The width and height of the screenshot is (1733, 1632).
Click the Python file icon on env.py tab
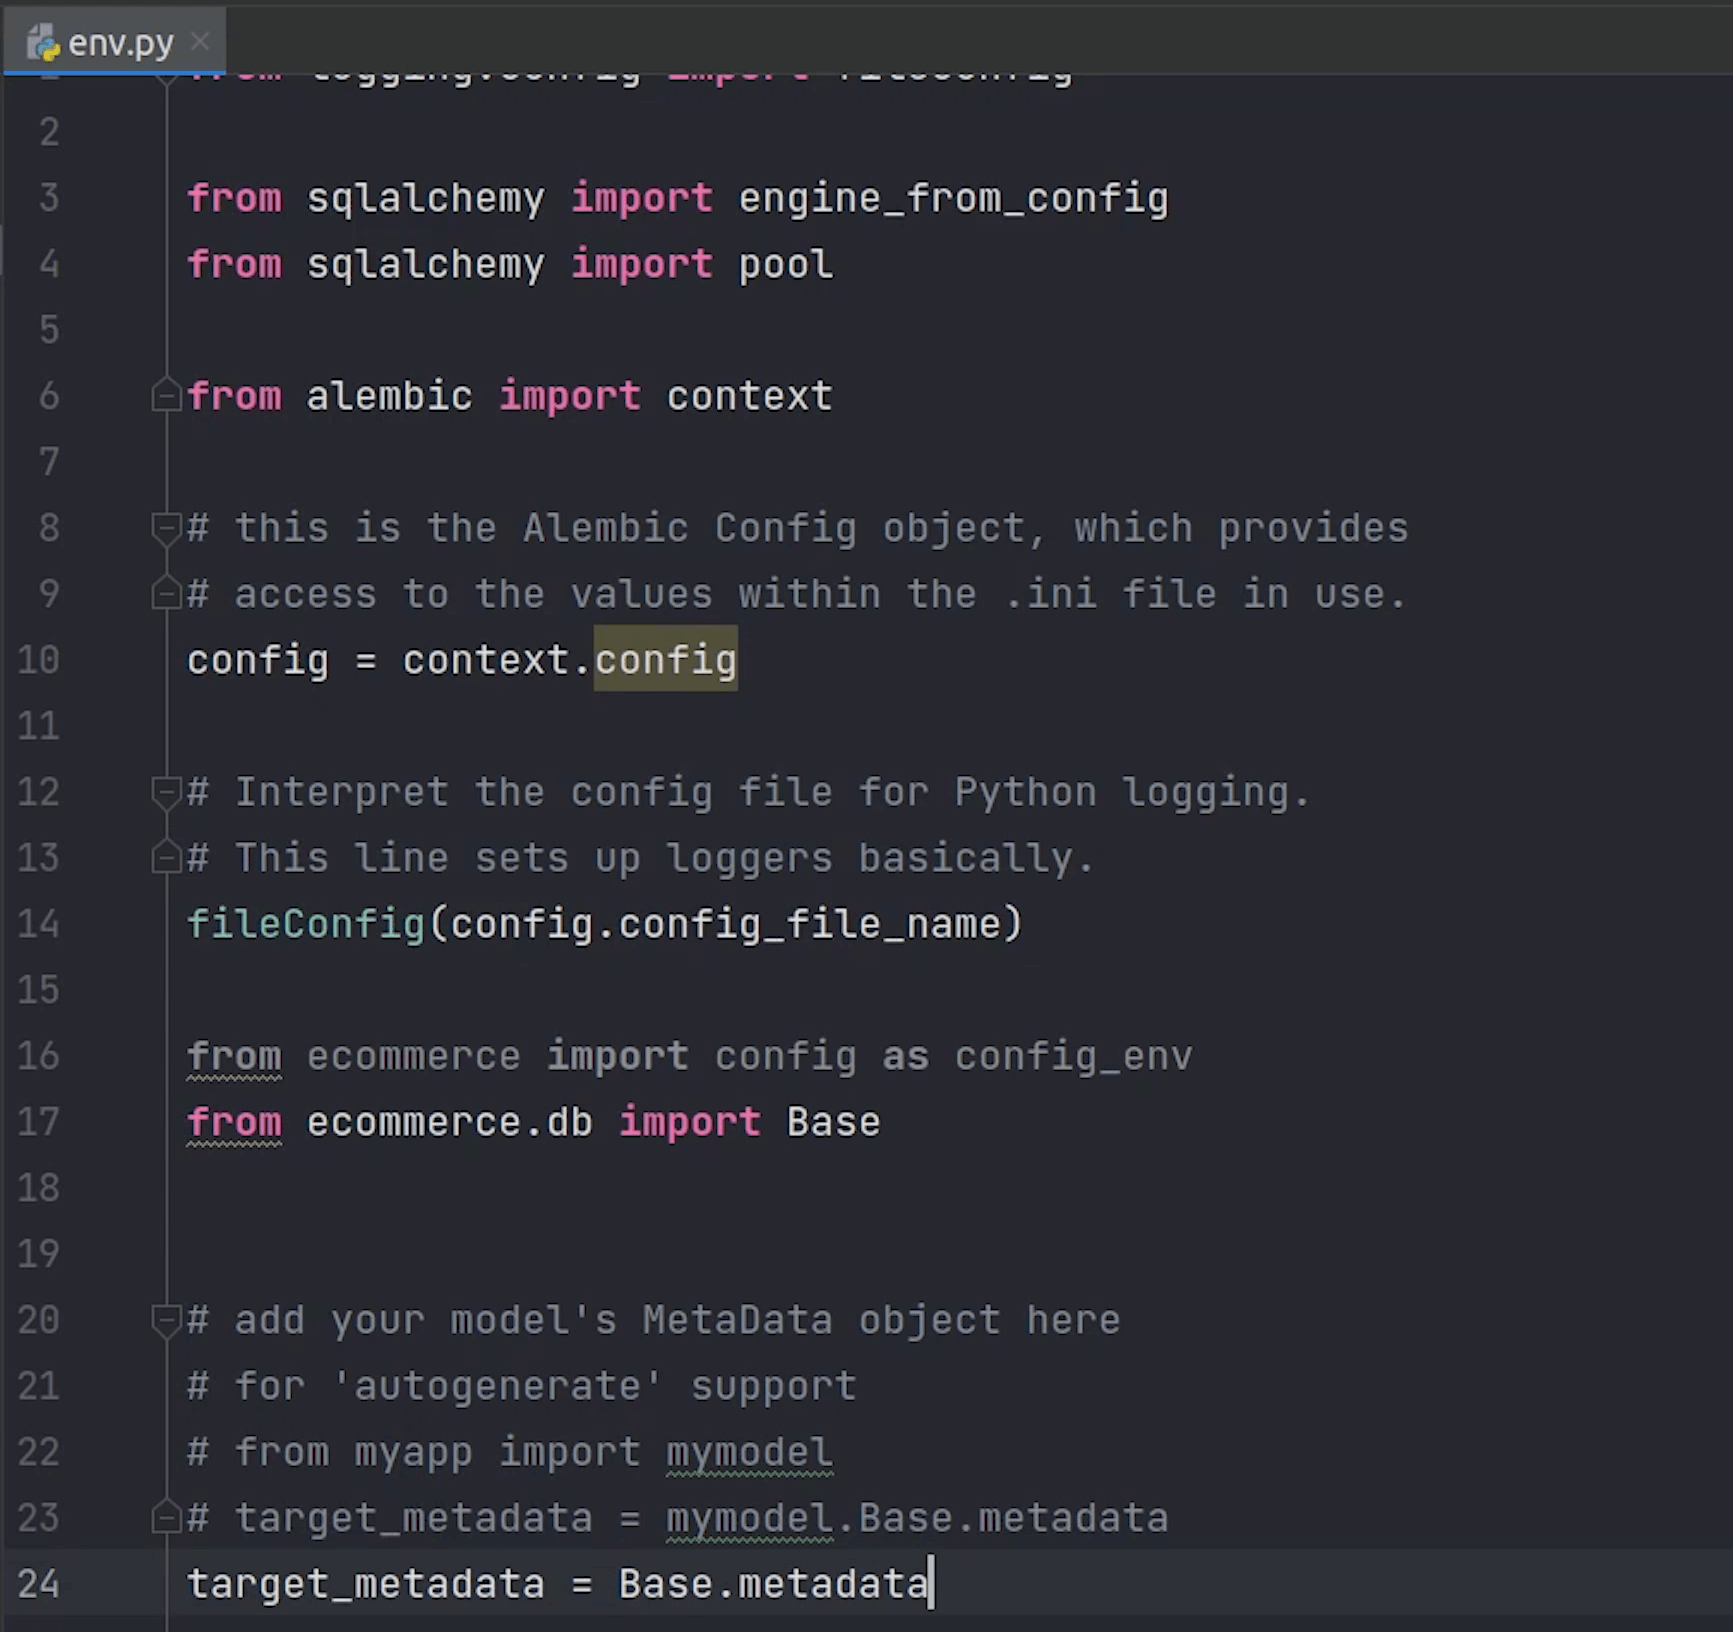(x=43, y=43)
